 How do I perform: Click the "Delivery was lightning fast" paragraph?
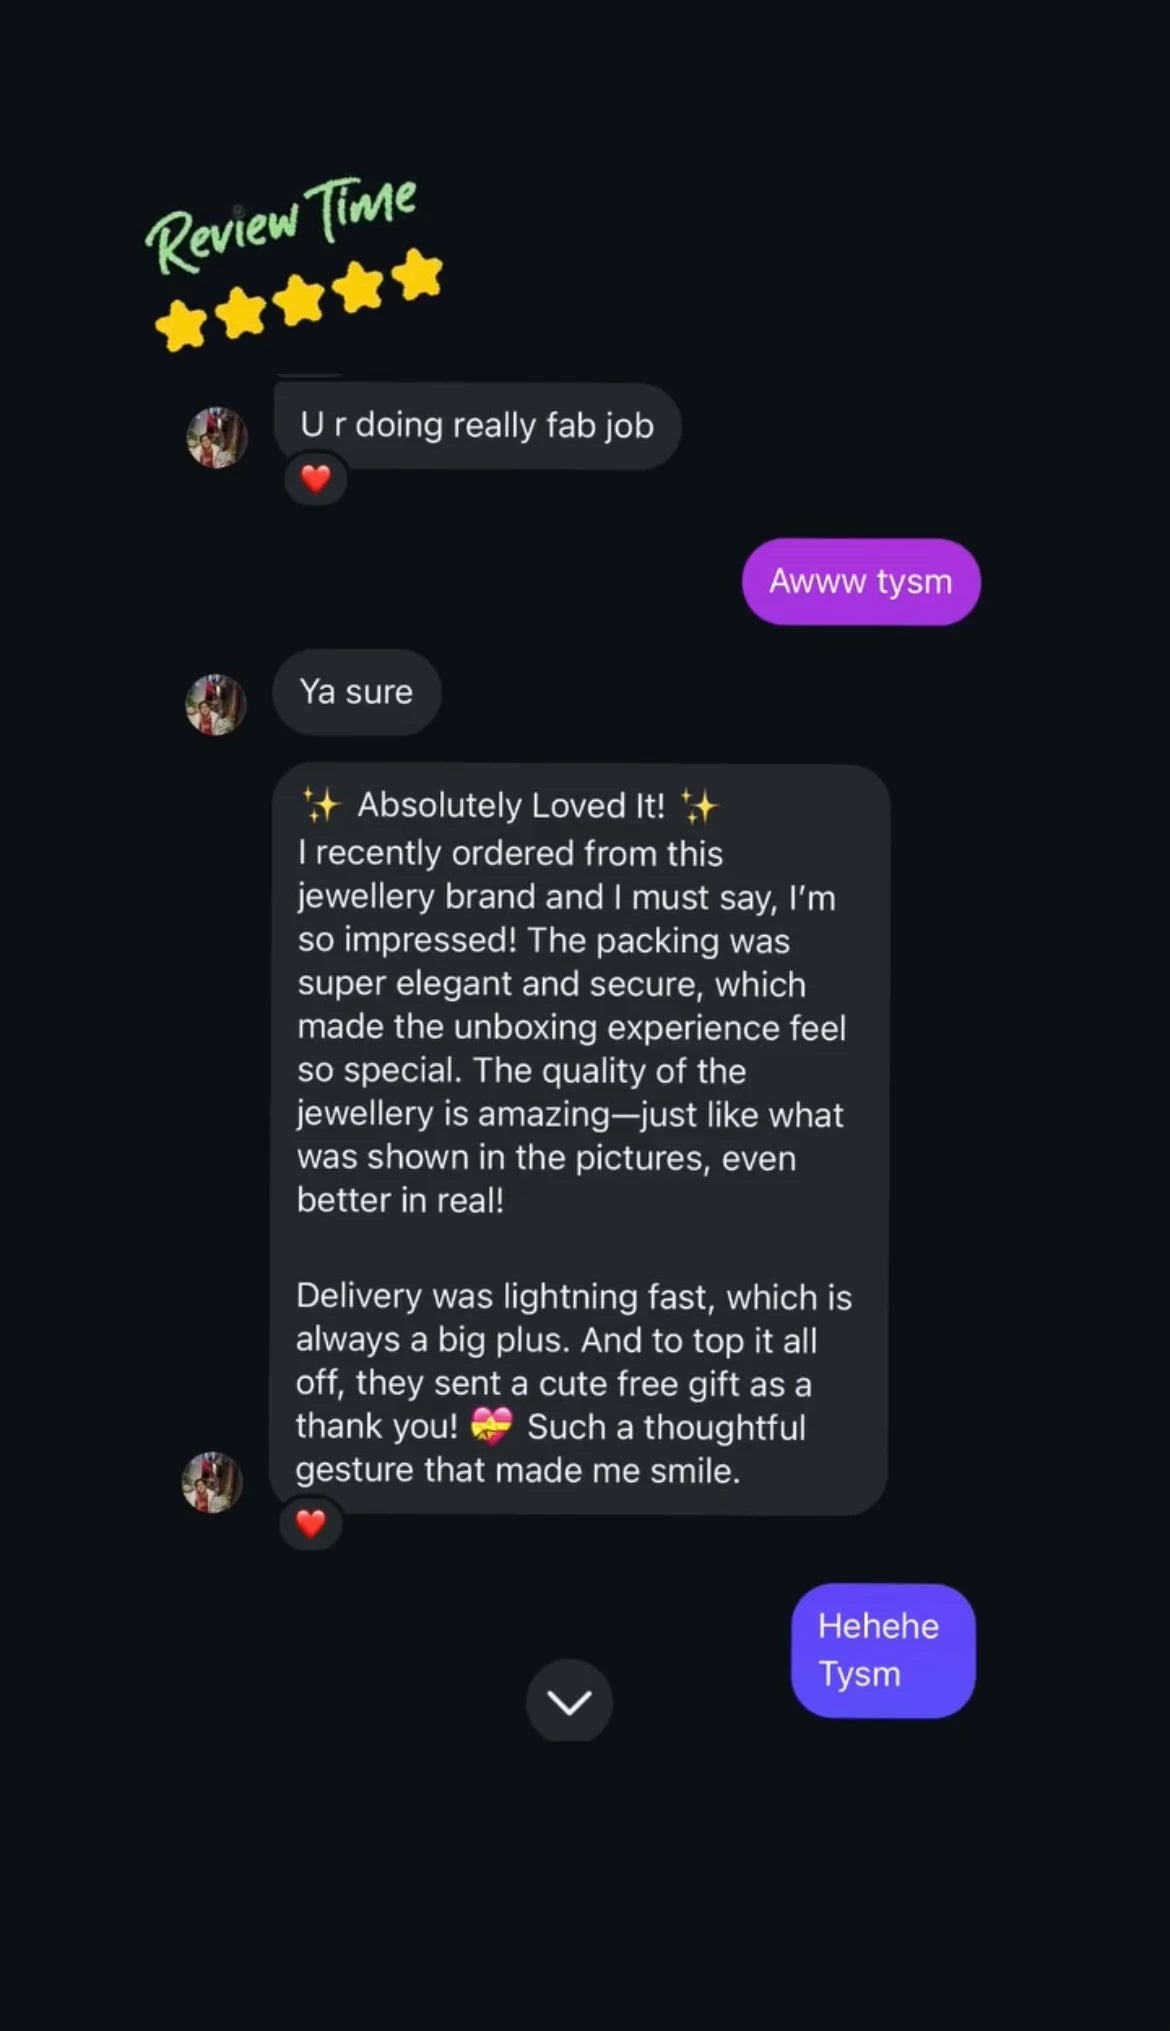pos(573,1383)
